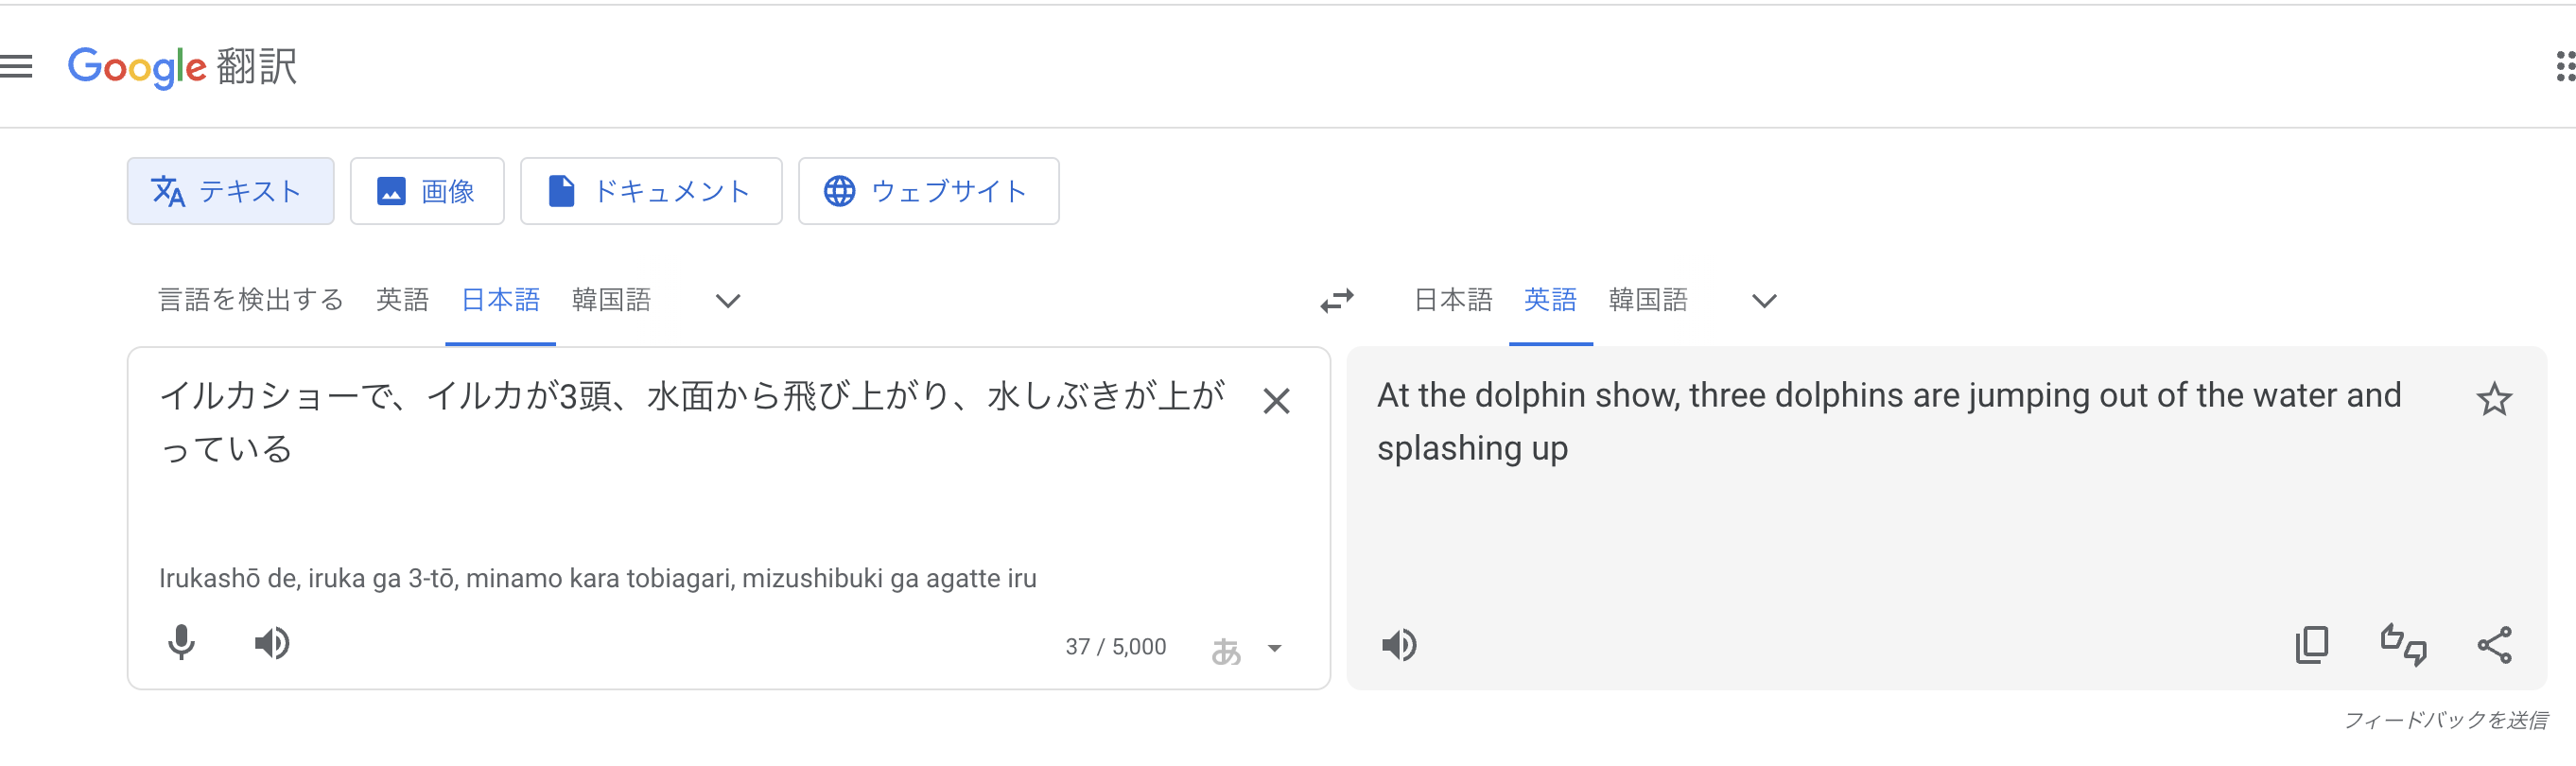Expand the source language list chevron
The width and height of the screenshot is (2576, 766).
(728, 301)
